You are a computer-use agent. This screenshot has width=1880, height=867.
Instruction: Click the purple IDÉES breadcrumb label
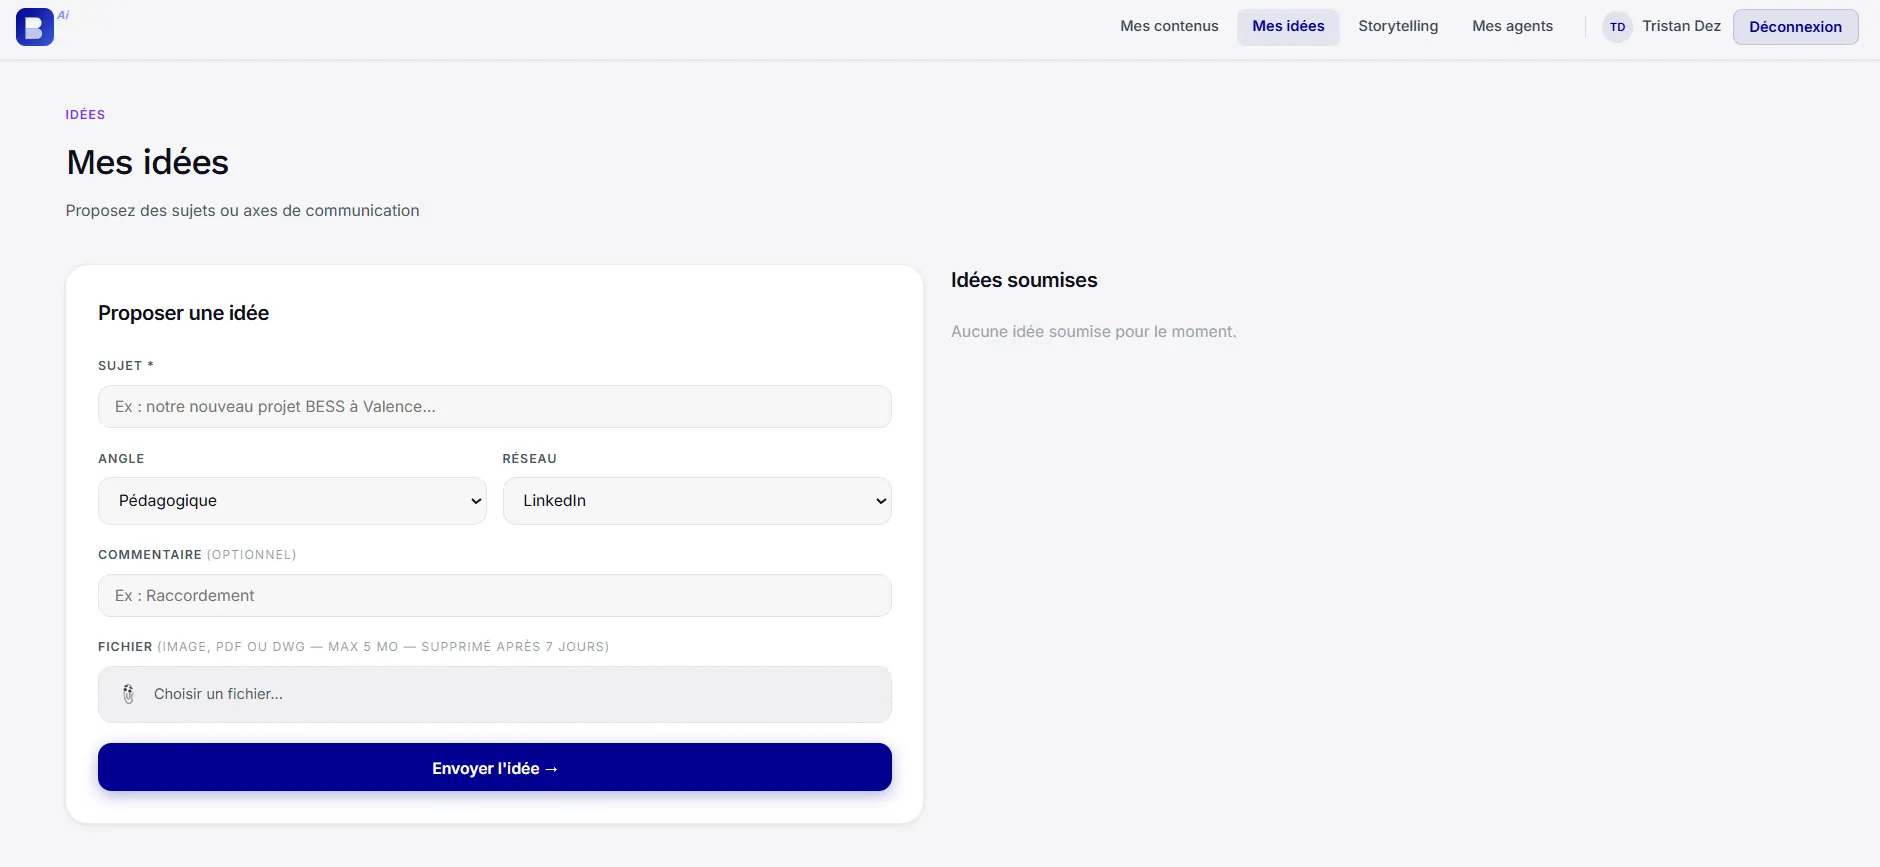[x=85, y=115]
